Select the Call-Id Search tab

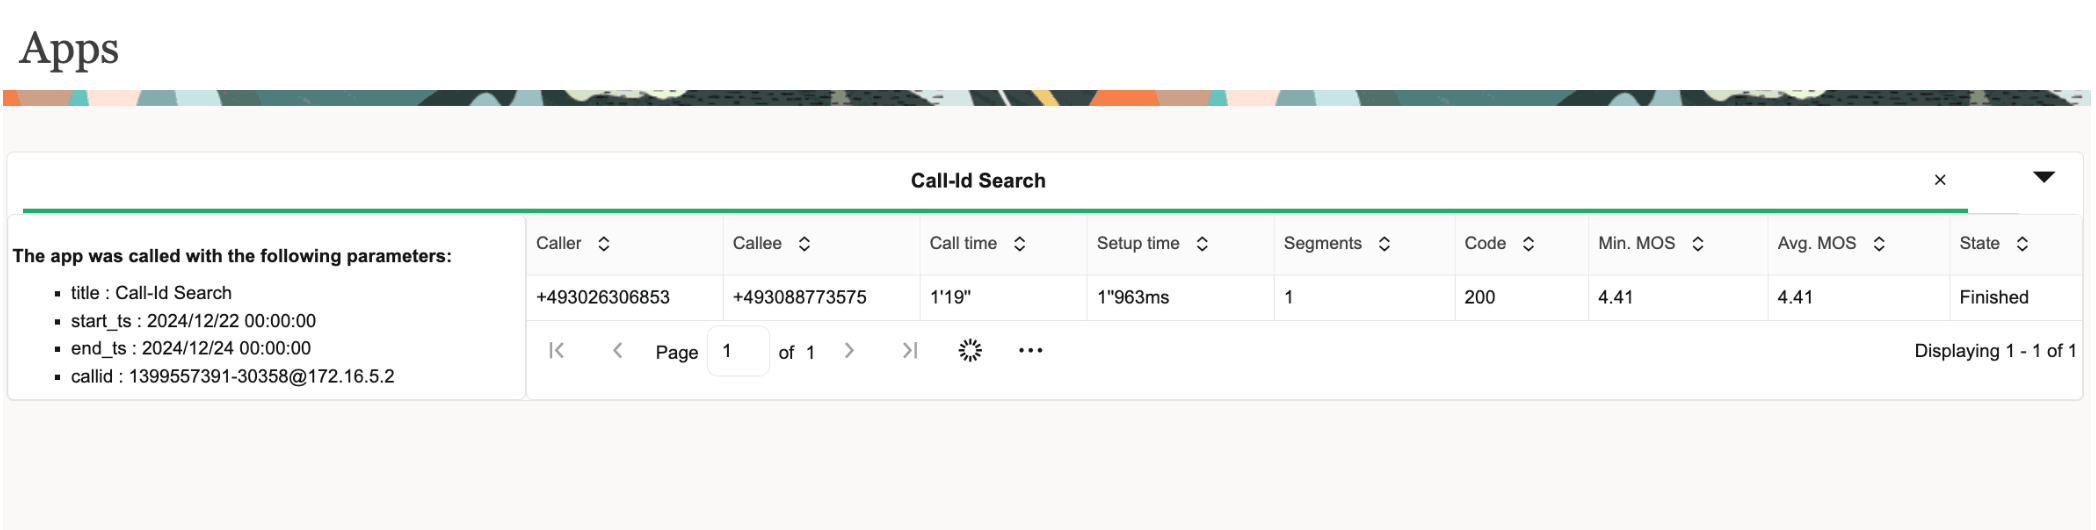click(x=978, y=181)
